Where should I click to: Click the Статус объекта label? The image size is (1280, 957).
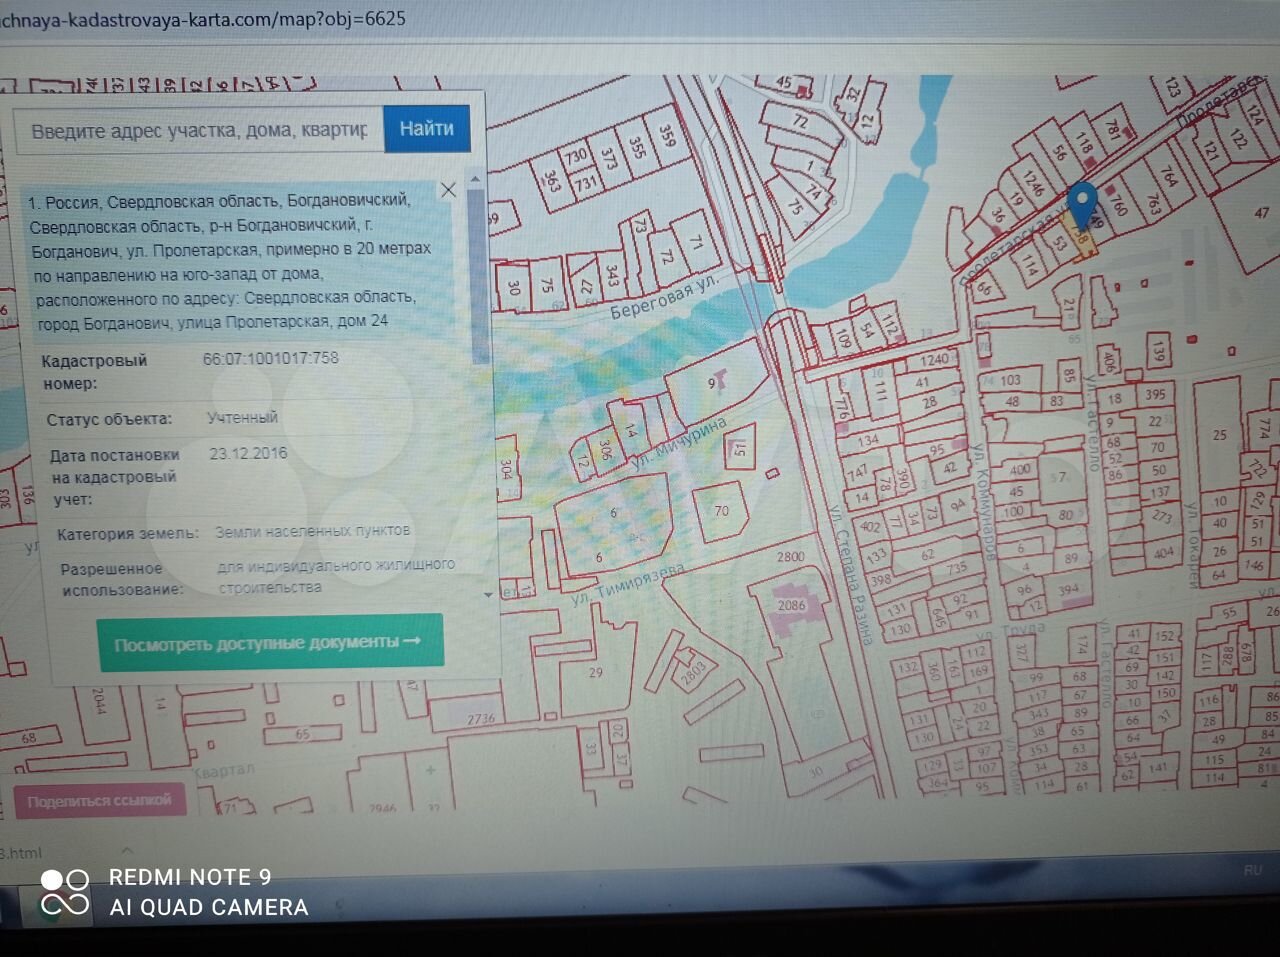(x=109, y=419)
